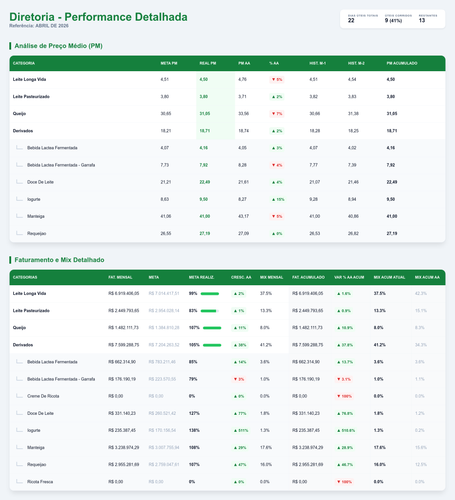The image size is (455, 500).
Task: Click the Derivados mix mensal value 41.2%
Action: pyautogui.click(x=266, y=345)
